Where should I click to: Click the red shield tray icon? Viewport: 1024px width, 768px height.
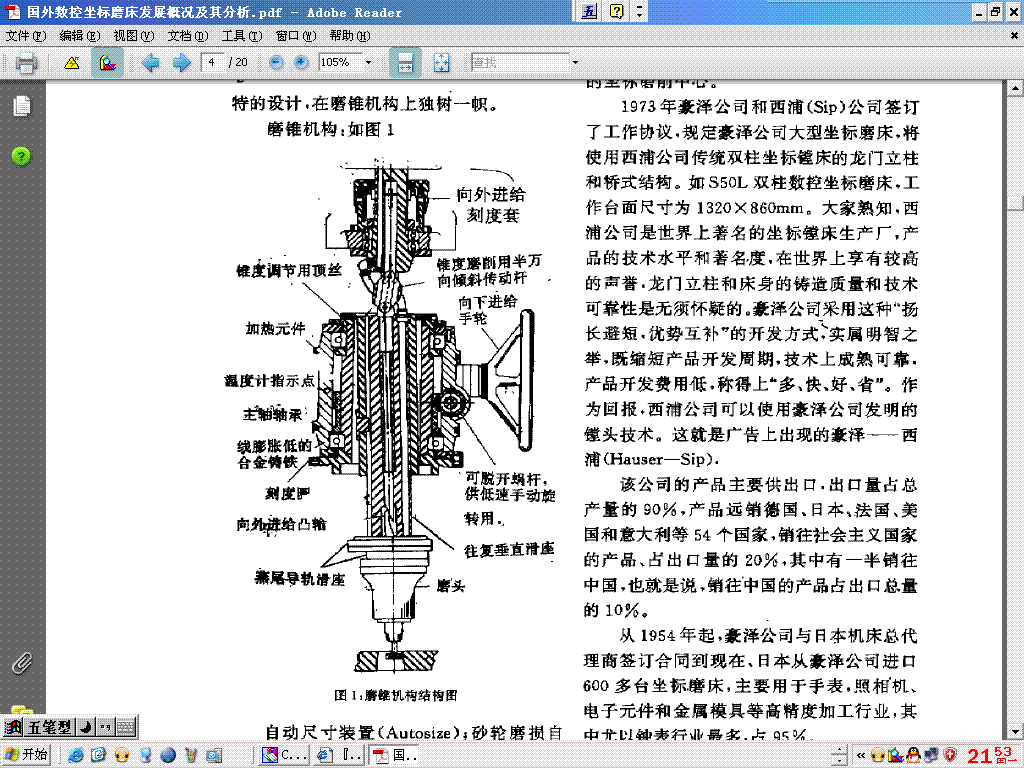(950, 755)
